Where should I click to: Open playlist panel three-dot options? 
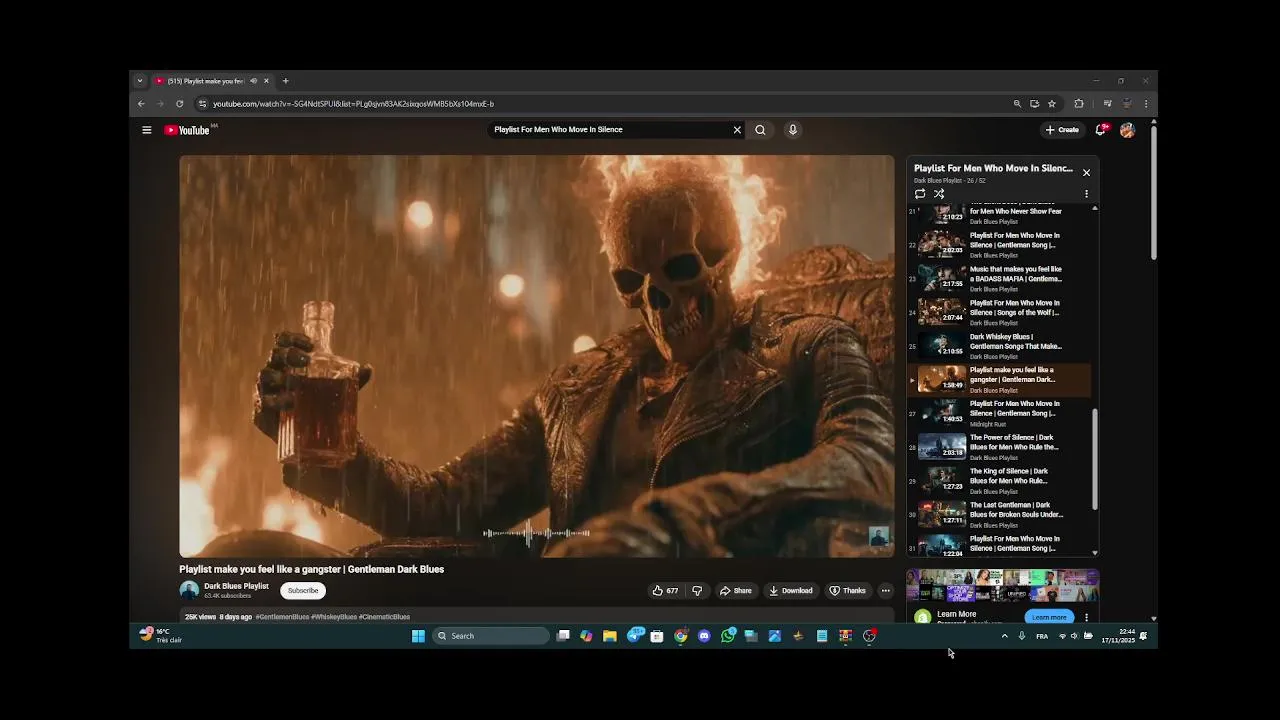[x=1086, y=194]
